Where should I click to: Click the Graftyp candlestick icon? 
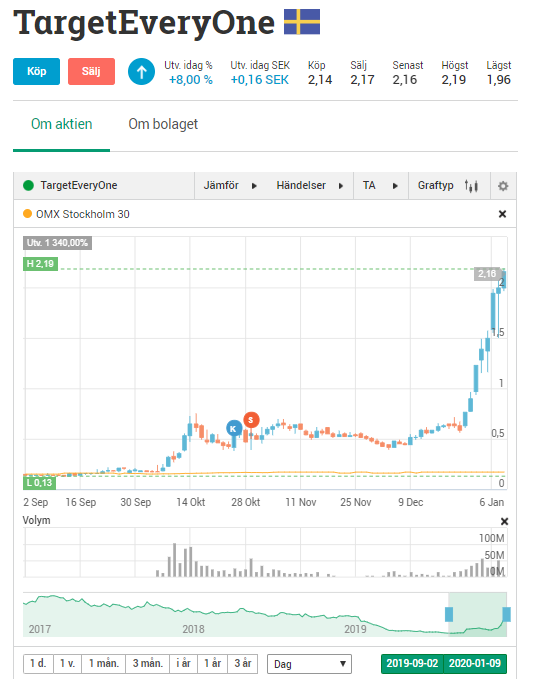tap(471, 186)
